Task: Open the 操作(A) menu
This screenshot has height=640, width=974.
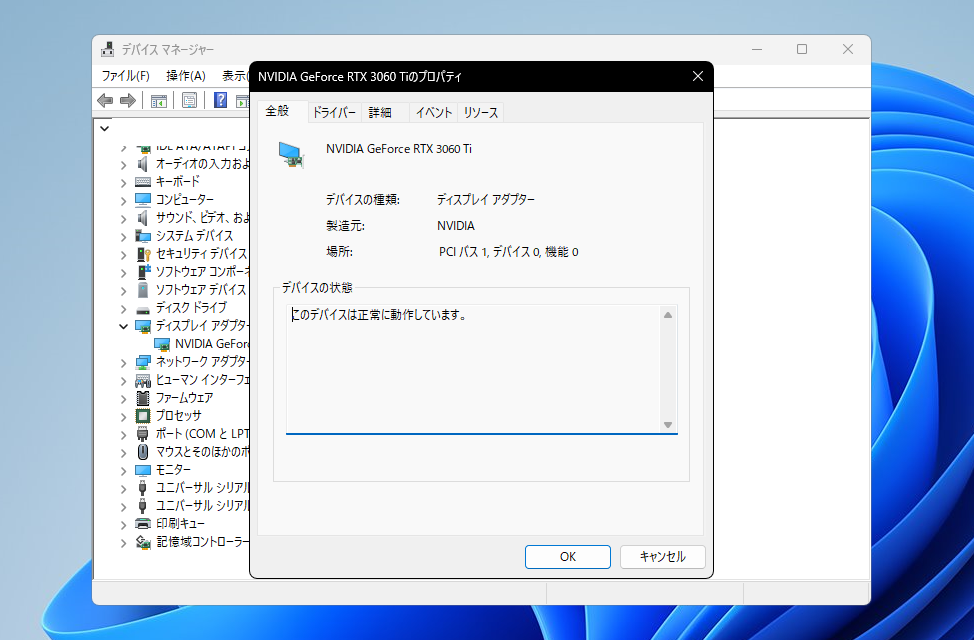Action: tap(186, 76)
